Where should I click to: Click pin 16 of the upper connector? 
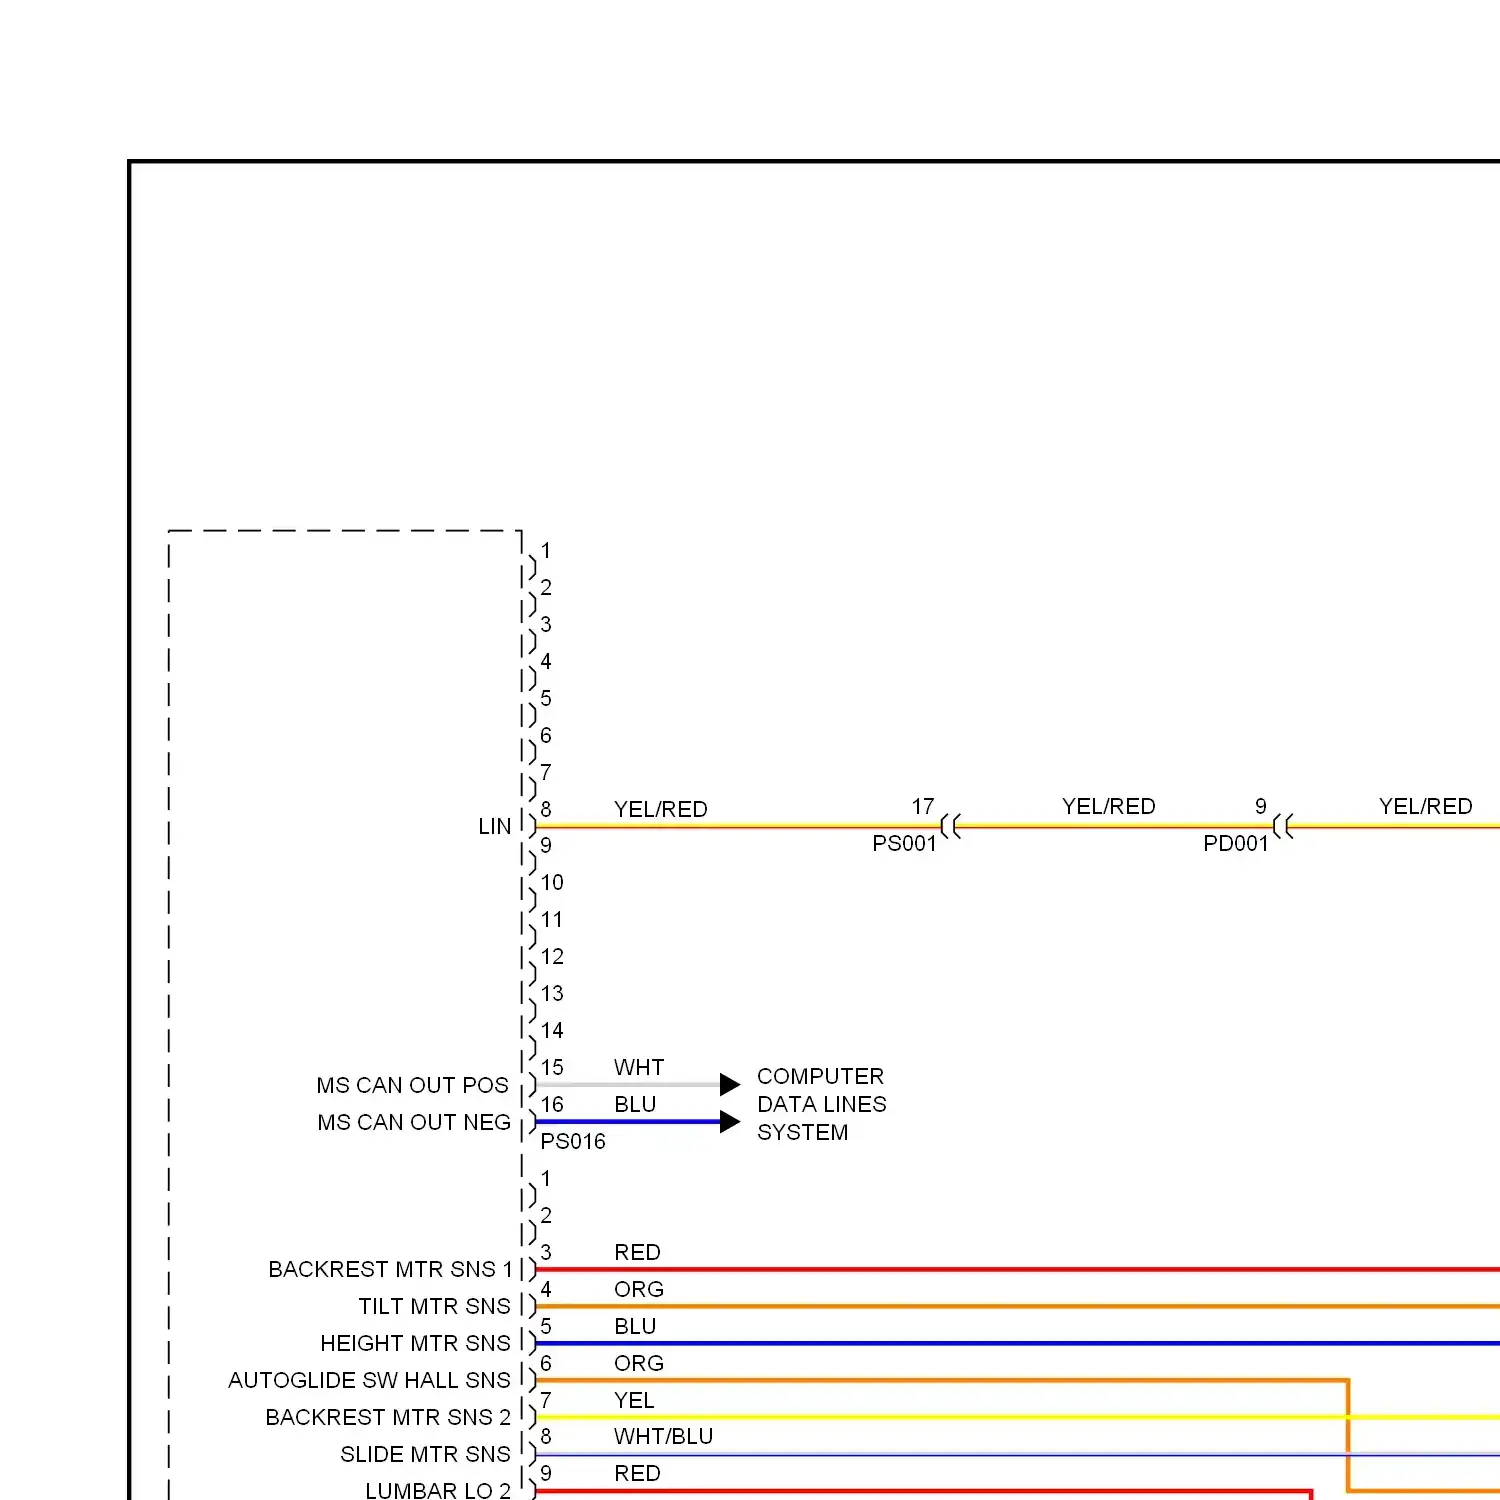point(552,1104)
